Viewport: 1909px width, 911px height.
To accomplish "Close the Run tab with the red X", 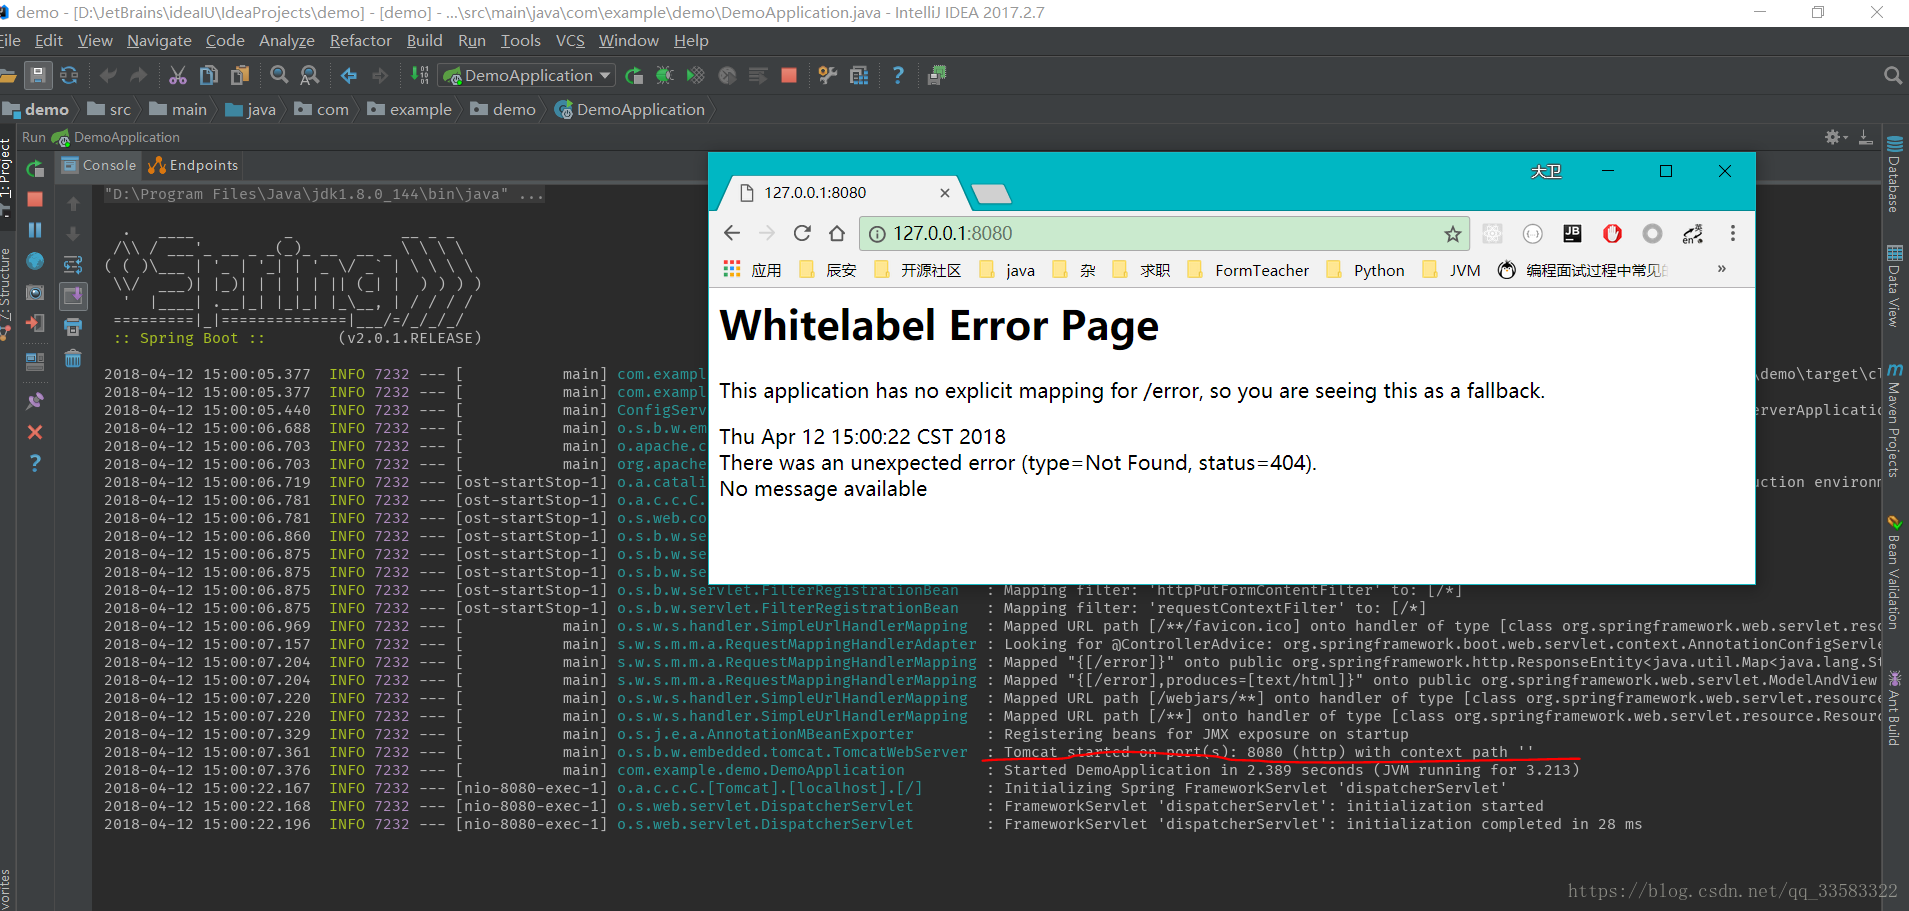I will coord(35,432).
